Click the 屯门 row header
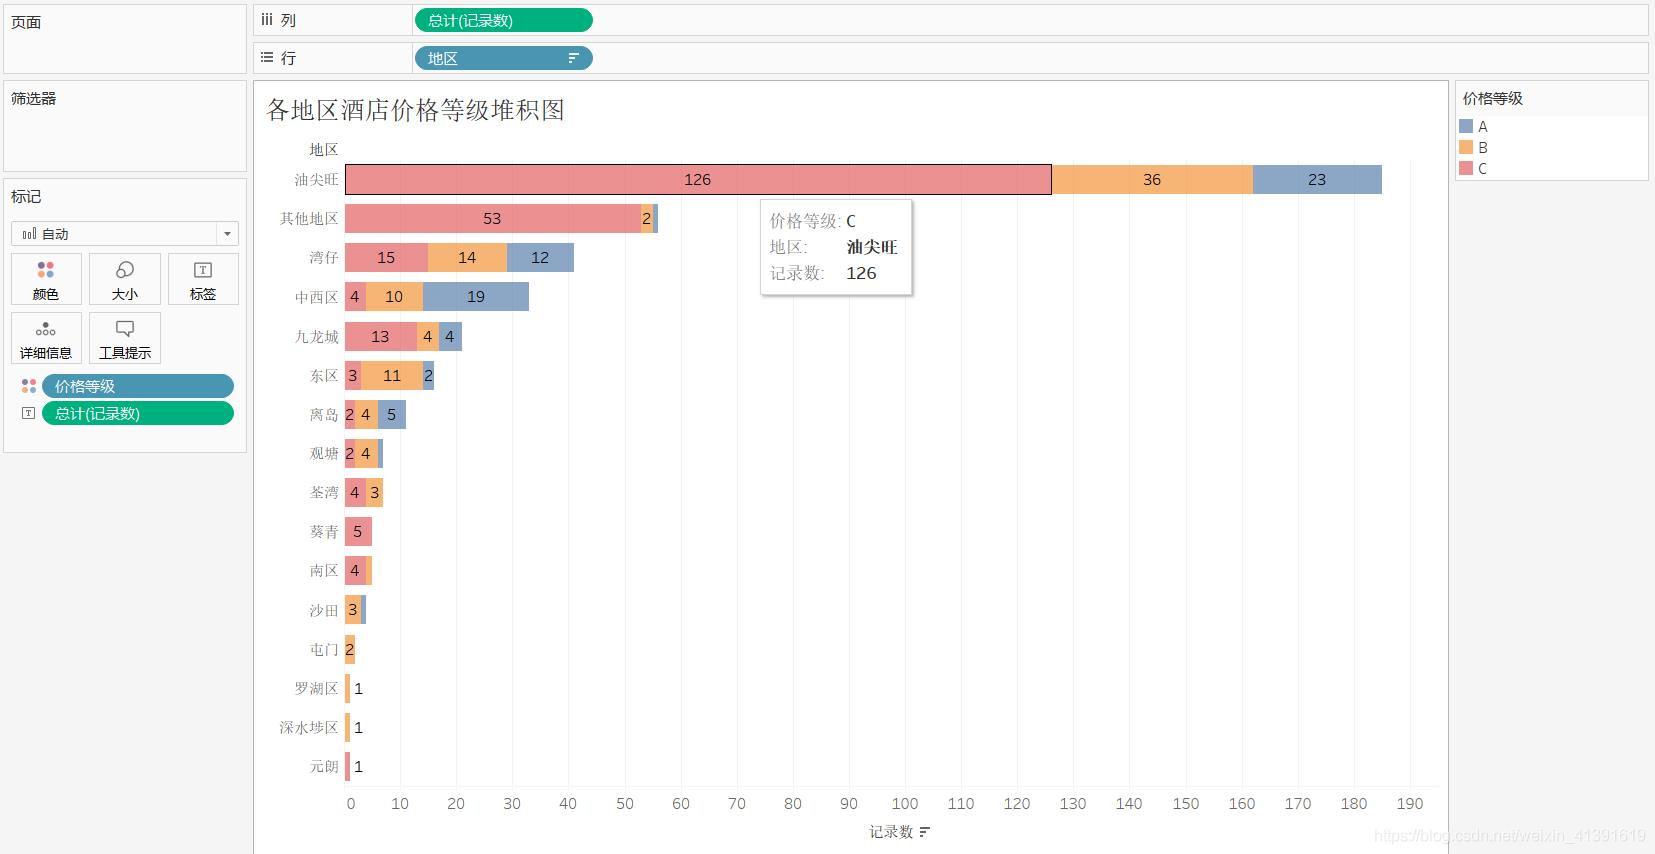 pyautogui.click(x=324, y=650)
